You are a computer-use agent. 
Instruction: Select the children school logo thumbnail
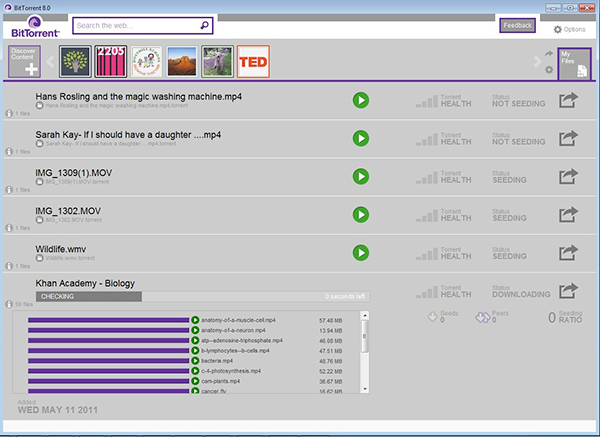[147, 62]
